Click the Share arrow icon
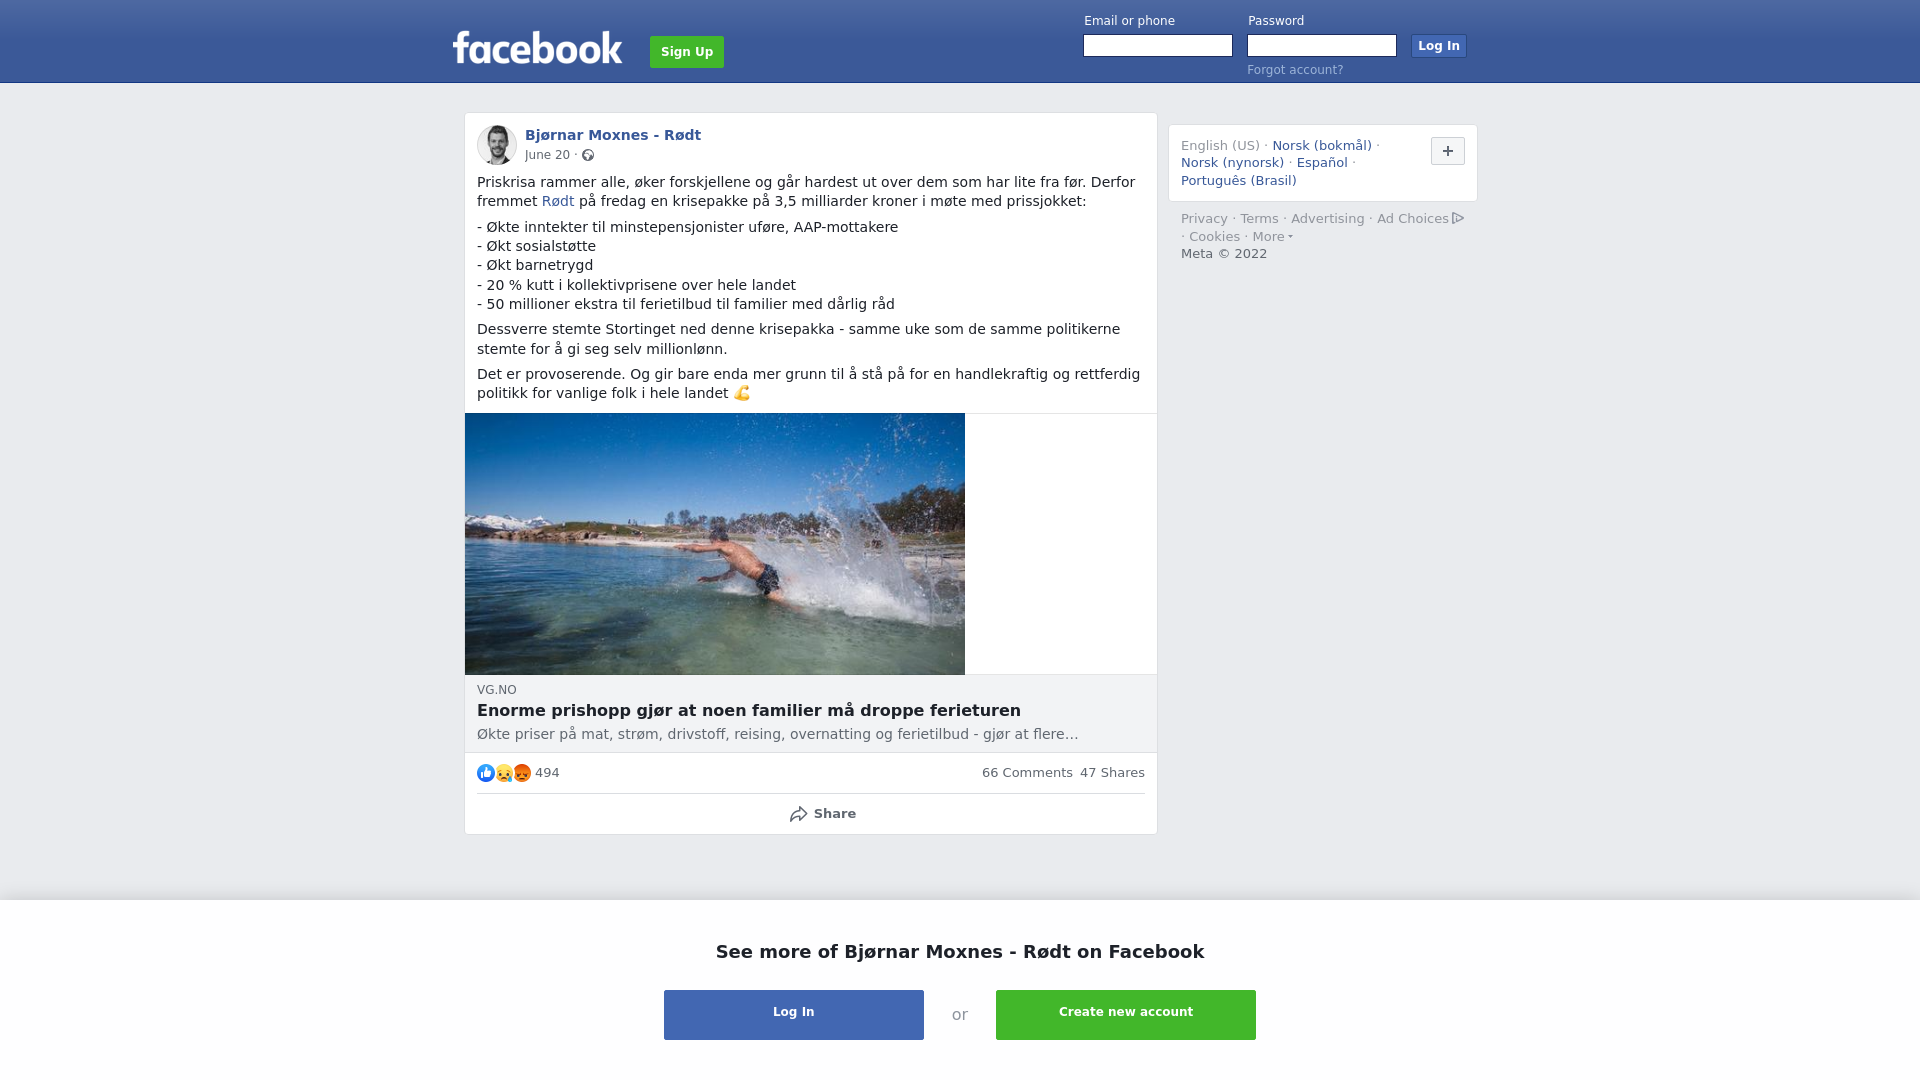The image size is (1920, 1080). click(799, 814)
